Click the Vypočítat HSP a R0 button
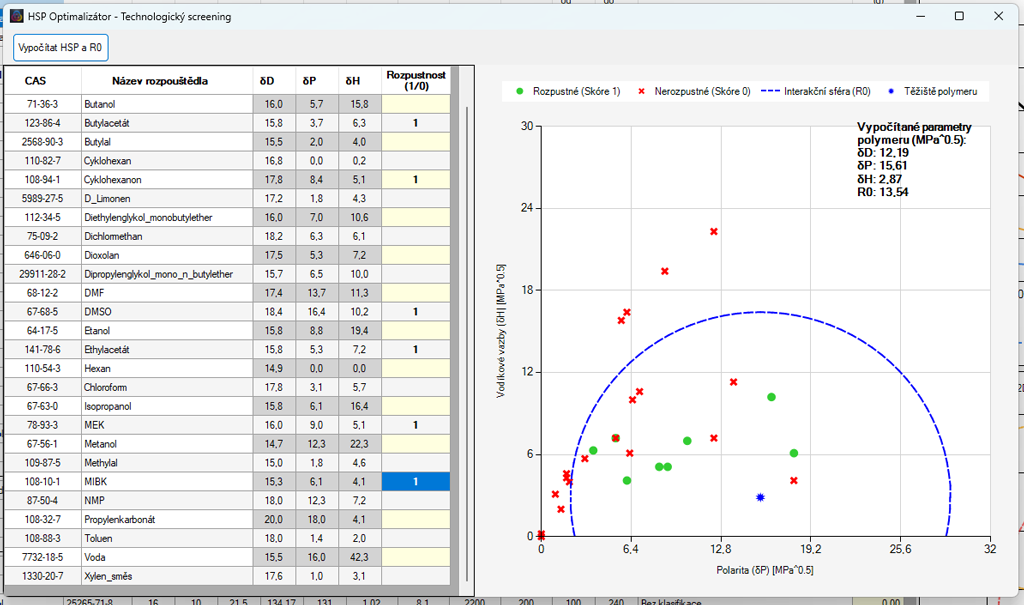 (x=61, y=48)
